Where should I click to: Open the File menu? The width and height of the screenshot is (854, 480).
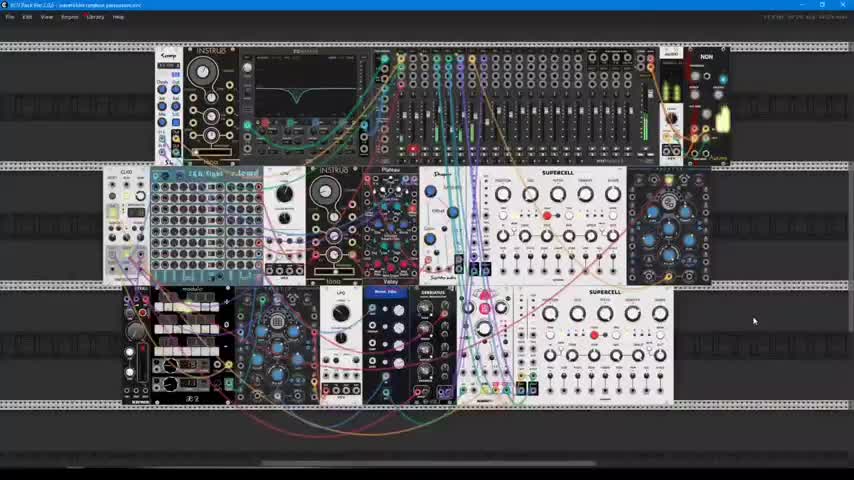coord(10,17)
